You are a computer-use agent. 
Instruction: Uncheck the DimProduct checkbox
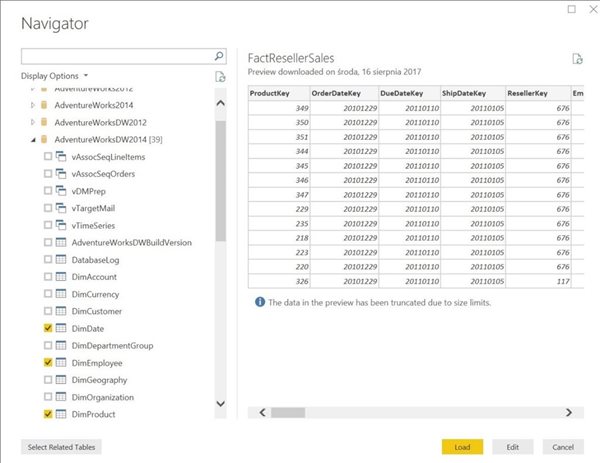point(48,414)
